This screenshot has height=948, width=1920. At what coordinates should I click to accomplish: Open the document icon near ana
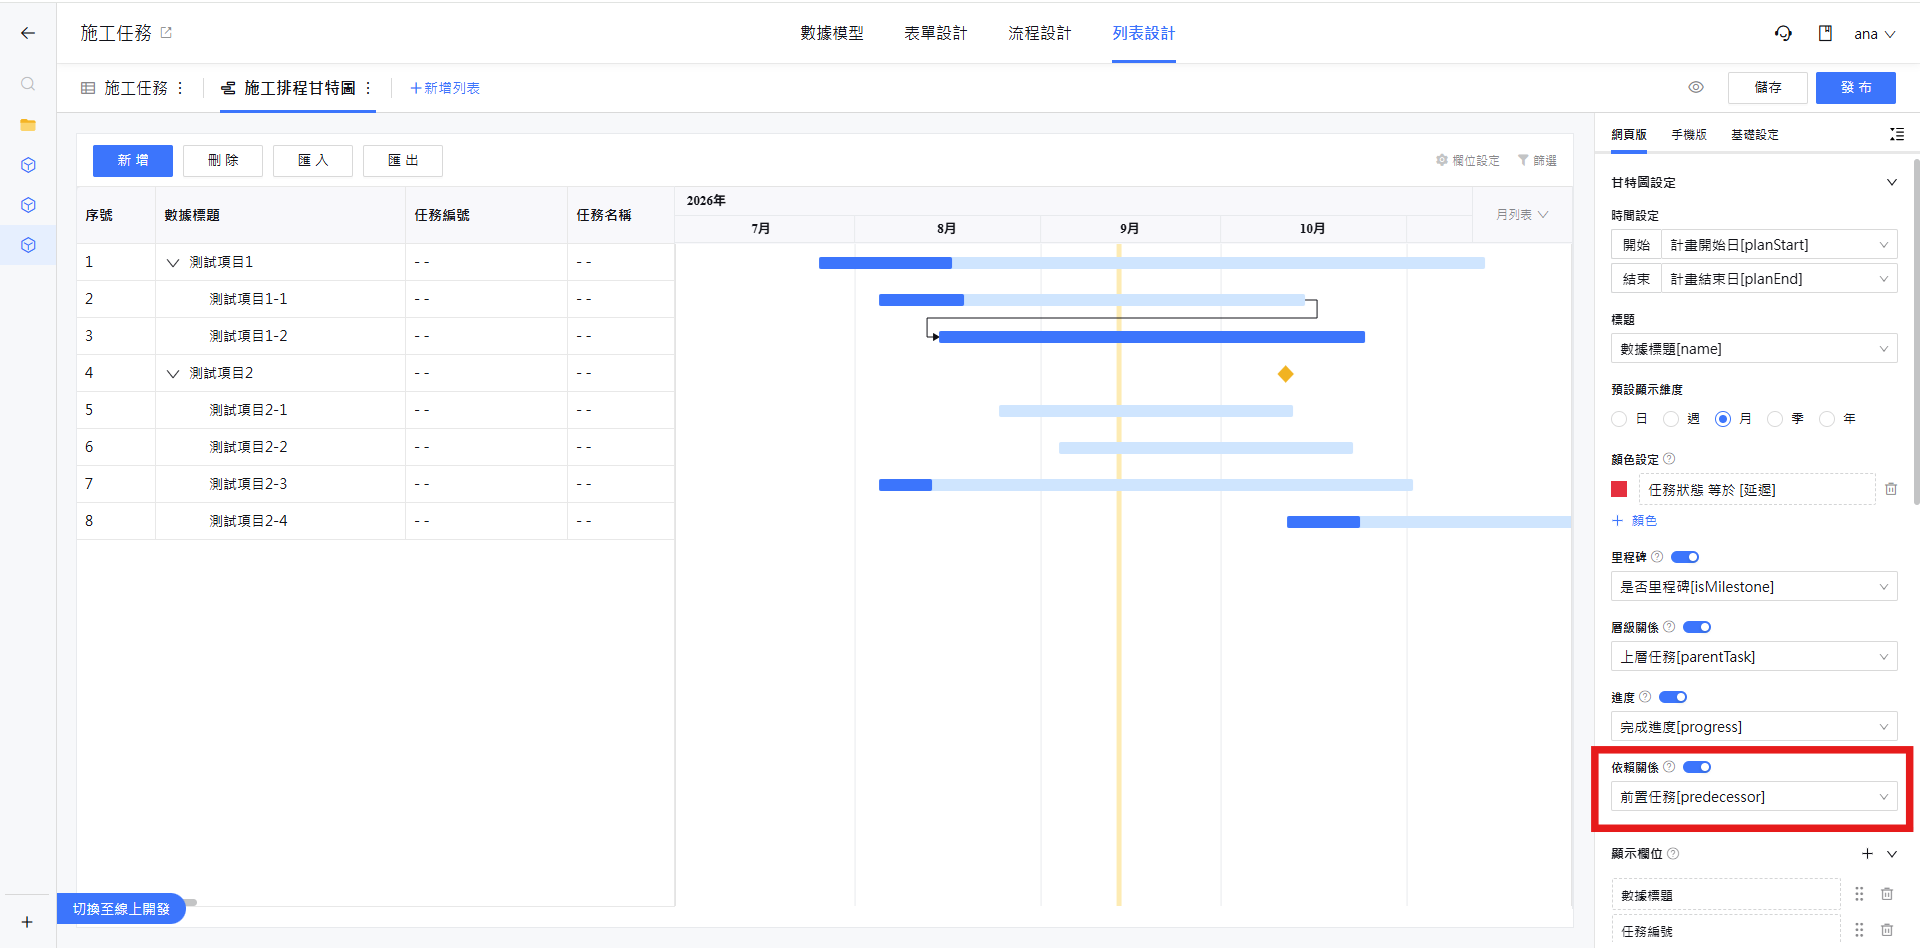pyautogui.click(x=1825, y=33)
